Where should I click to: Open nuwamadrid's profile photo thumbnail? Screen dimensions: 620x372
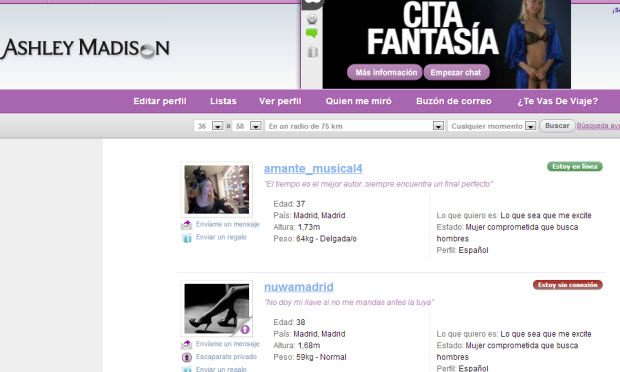(217, 308)
